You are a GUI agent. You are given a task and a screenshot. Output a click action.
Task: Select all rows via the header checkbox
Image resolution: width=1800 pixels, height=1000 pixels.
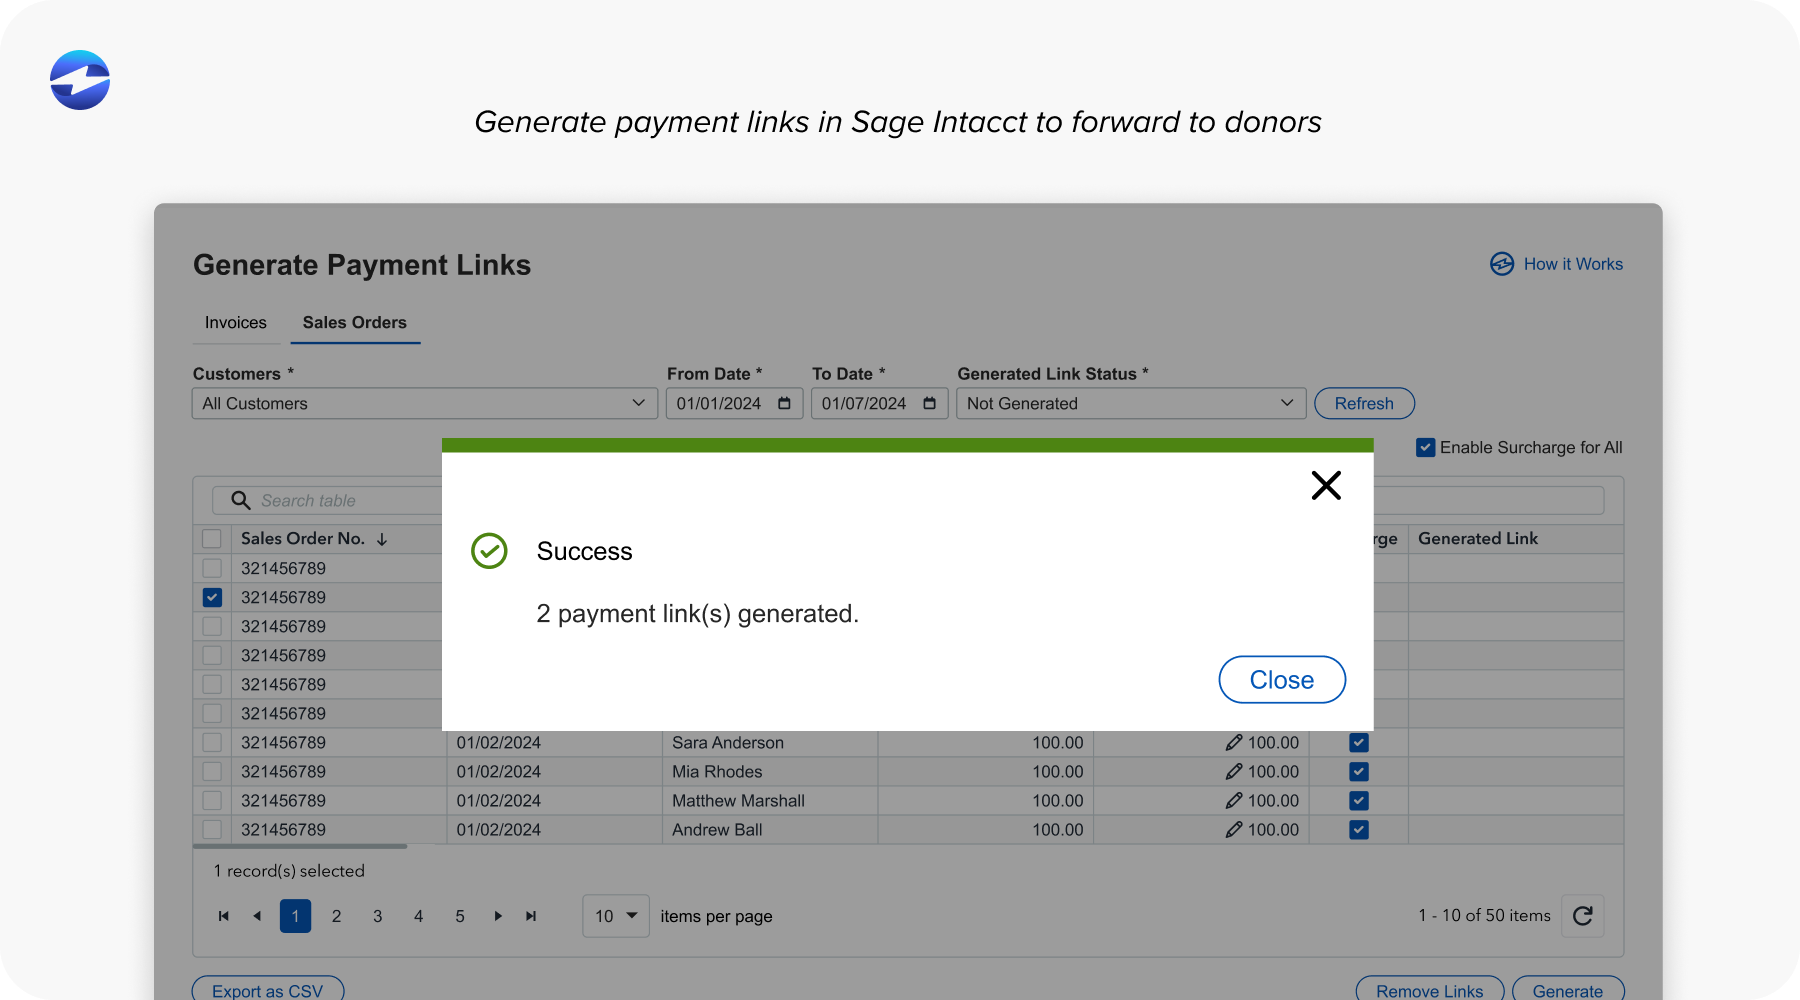point(211,538)
